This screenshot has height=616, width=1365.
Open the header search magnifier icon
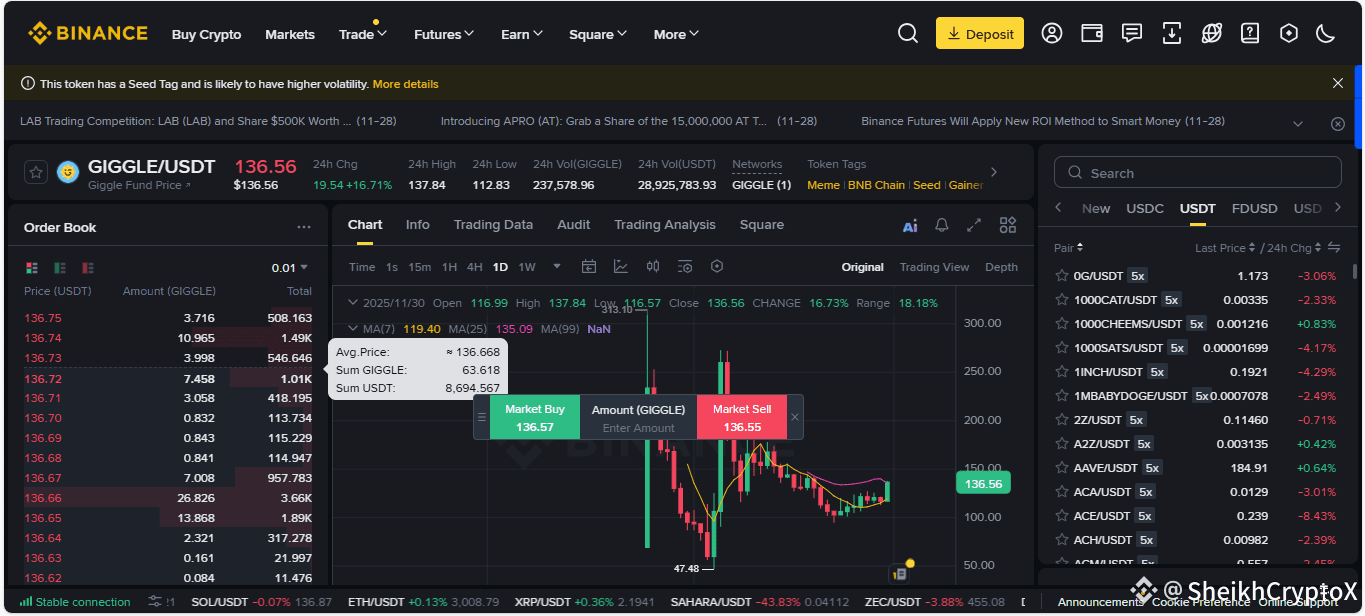pos(908,33)
